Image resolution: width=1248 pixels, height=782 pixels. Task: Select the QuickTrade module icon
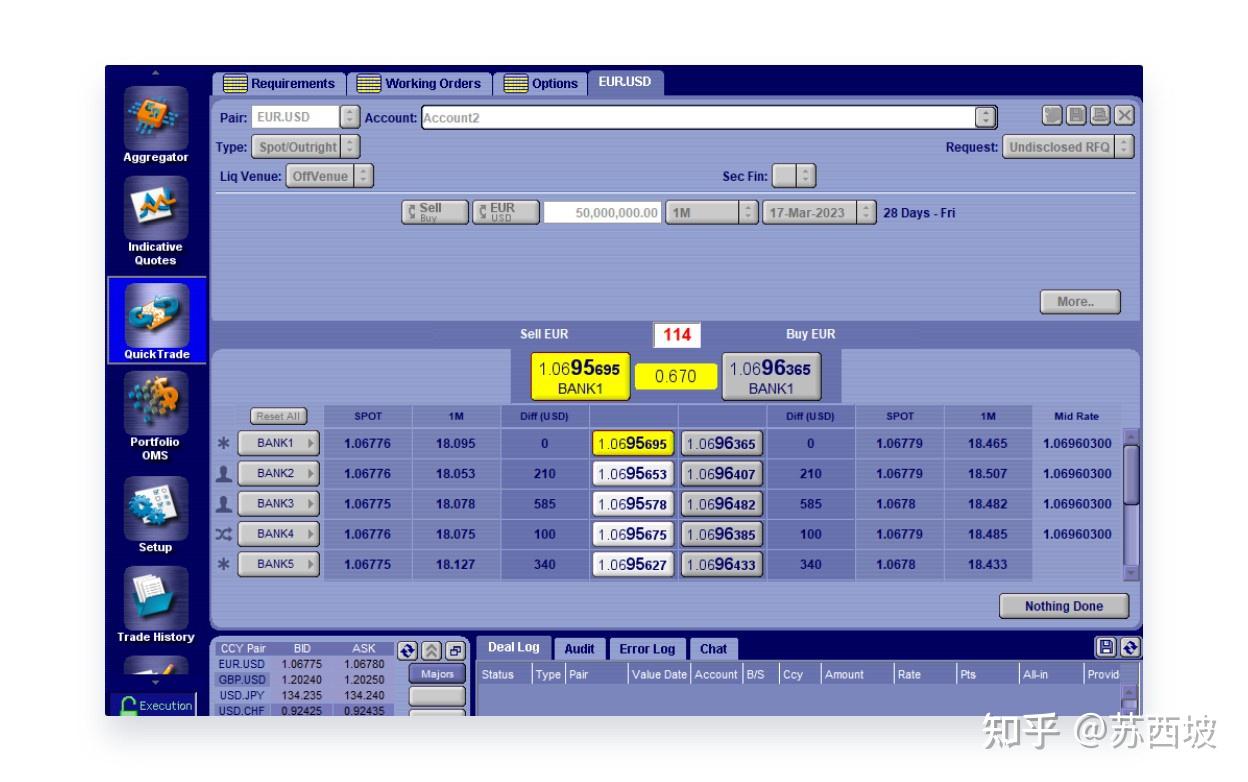point(156,320)
